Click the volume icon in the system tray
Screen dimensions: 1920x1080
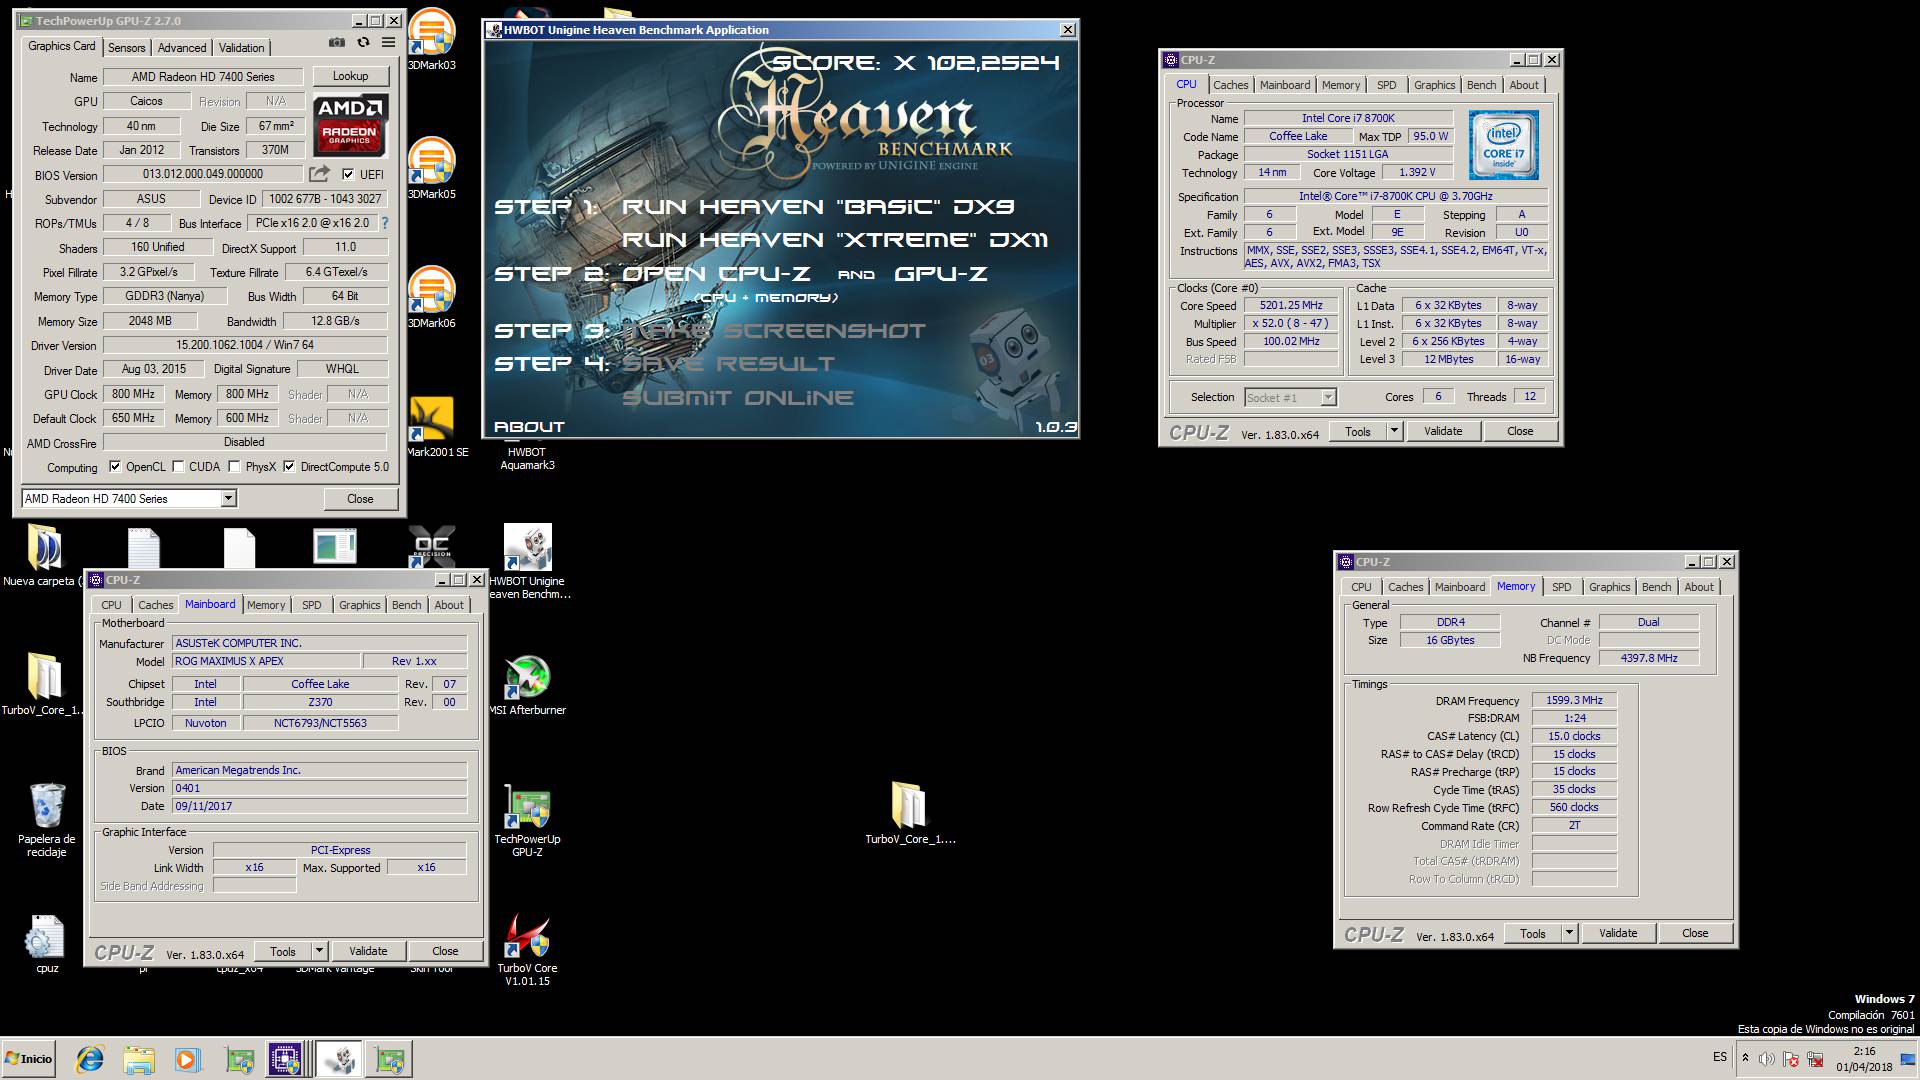pos(1767,1059)
